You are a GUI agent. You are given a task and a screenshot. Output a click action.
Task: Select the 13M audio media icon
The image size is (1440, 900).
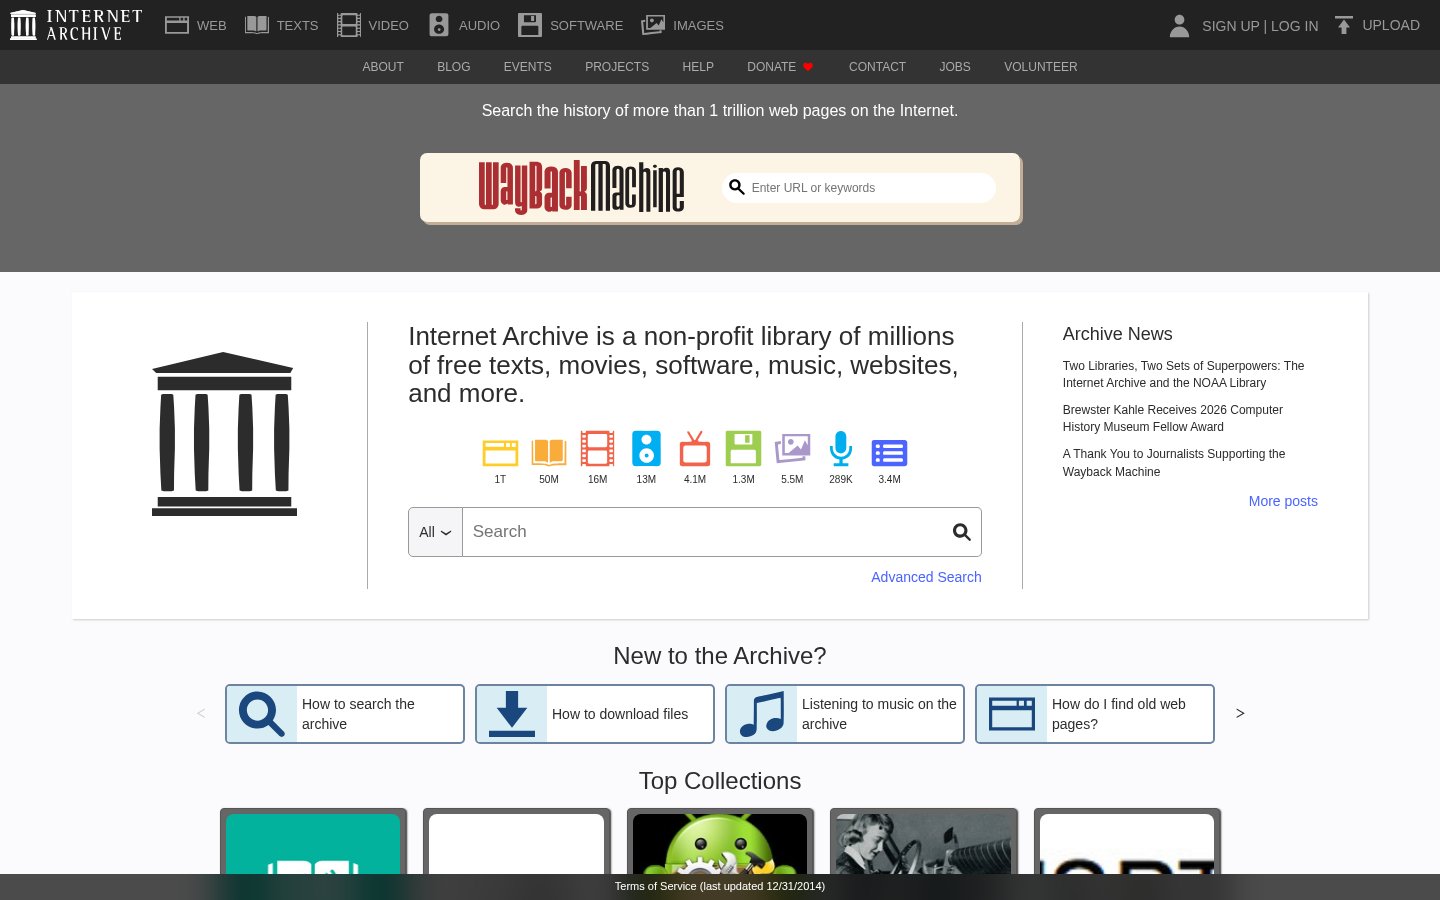click(x=646, y=449)
